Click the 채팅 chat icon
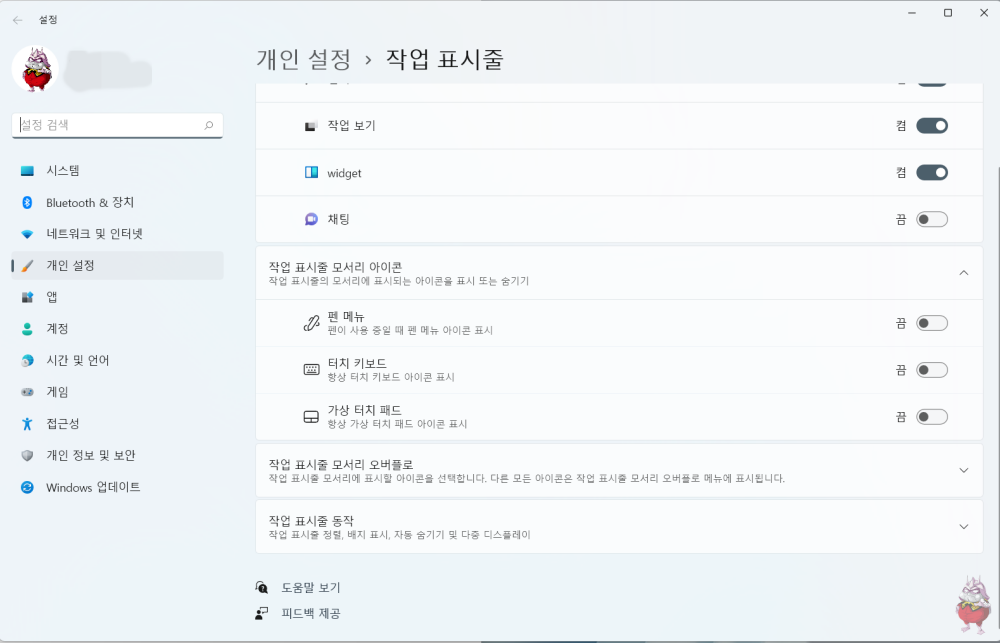Viewport: 1000px width, 643px height. (311, 219)
